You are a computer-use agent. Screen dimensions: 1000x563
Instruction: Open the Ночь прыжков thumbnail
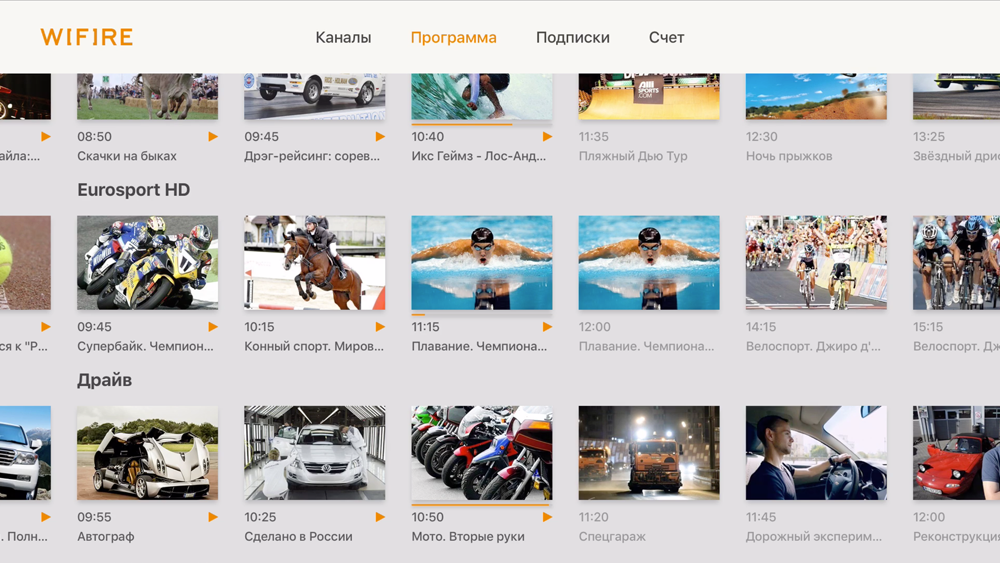(x=816, y=96)
